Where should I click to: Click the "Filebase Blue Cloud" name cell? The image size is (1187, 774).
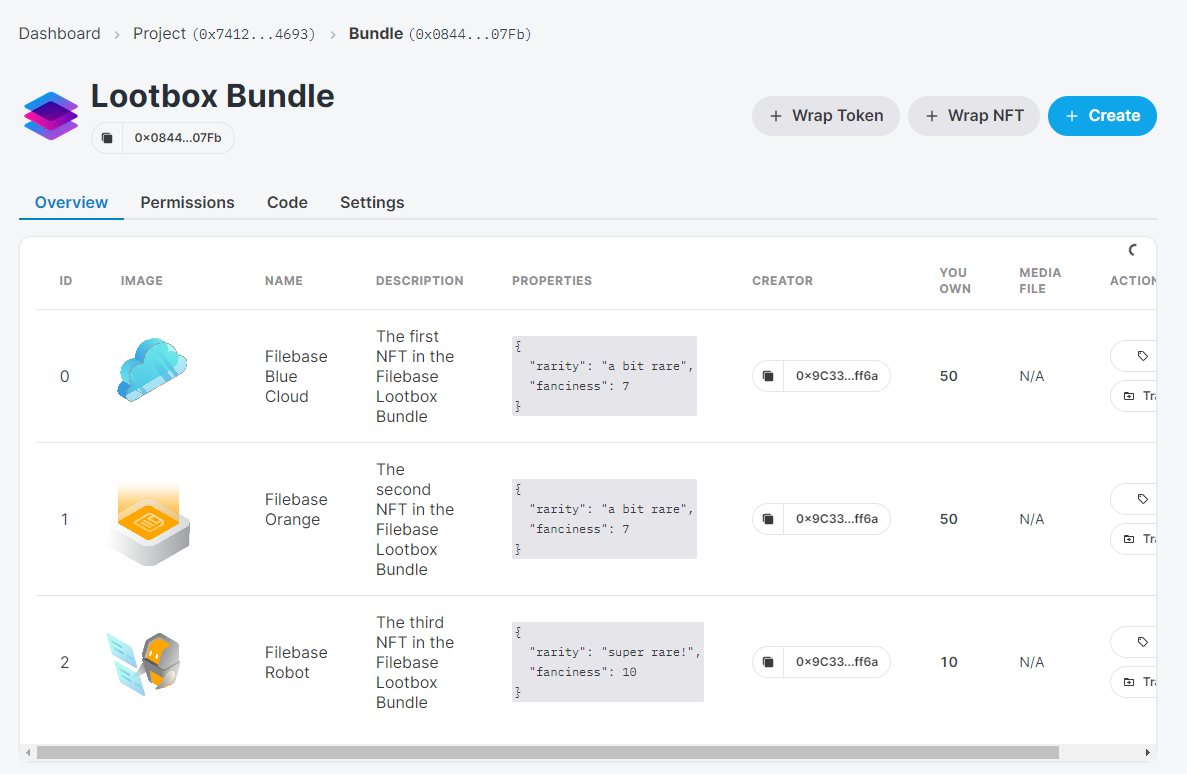pos(296,376)
